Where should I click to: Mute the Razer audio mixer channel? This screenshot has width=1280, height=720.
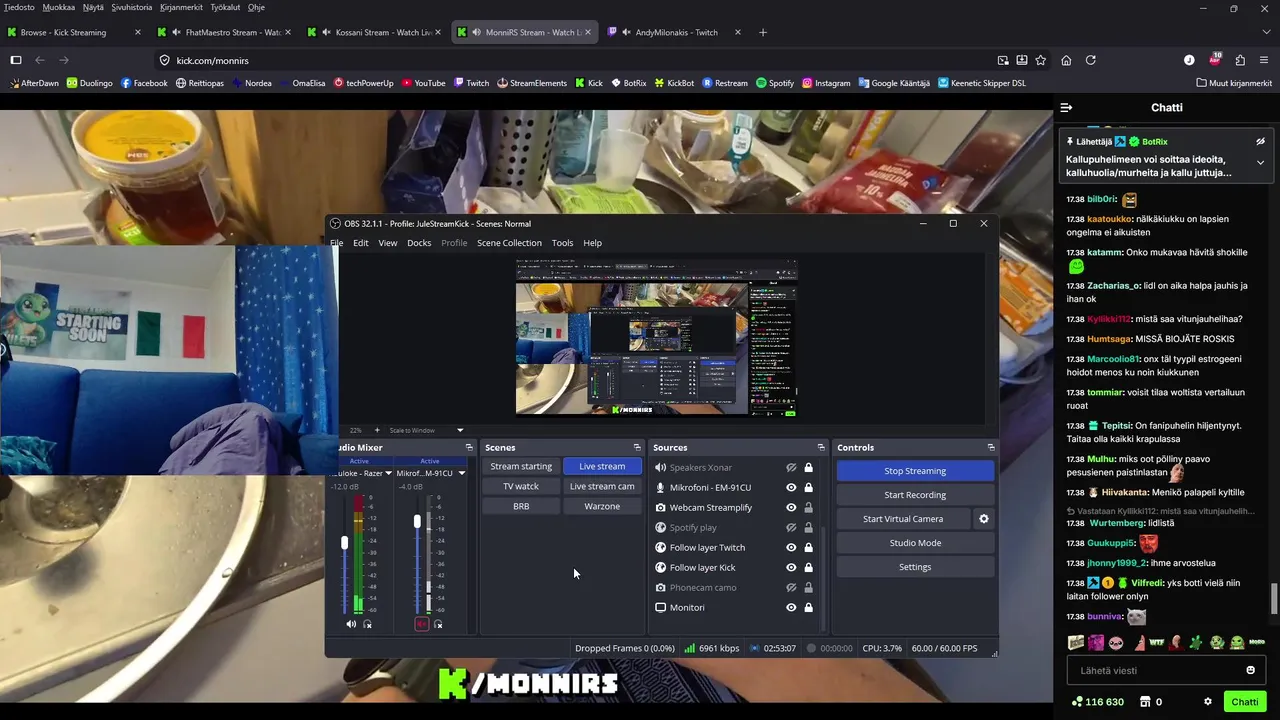351,624
